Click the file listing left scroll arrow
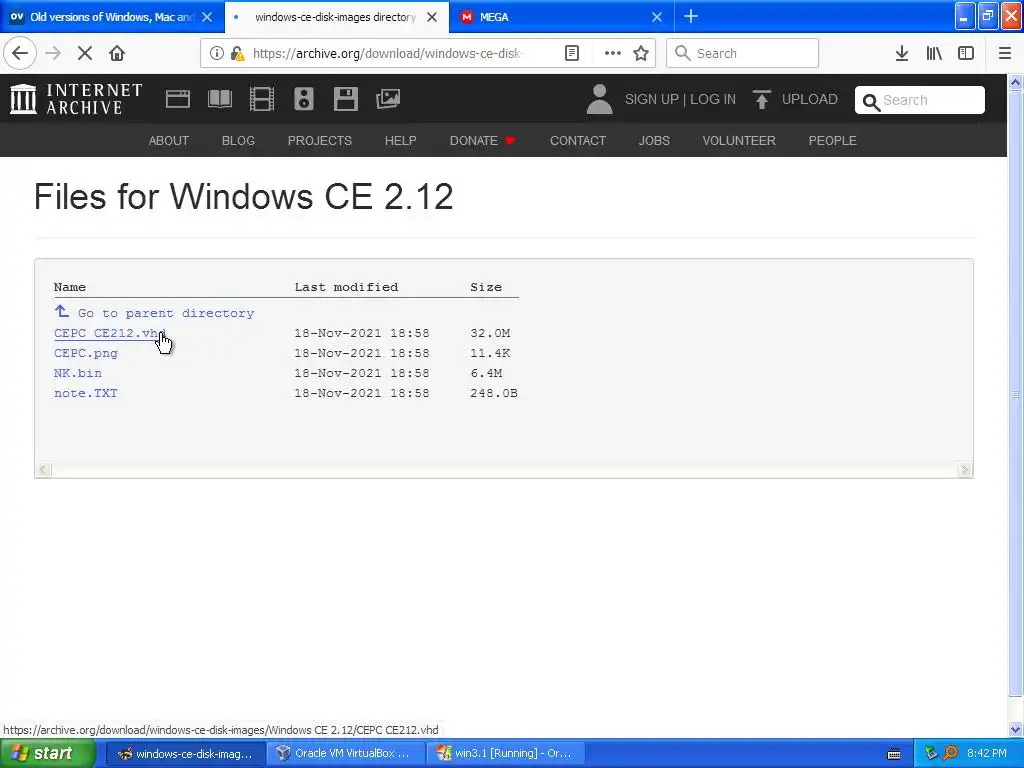Image resolution: width=1024 pixels, height=768 pixels. [x=43, y=470]
